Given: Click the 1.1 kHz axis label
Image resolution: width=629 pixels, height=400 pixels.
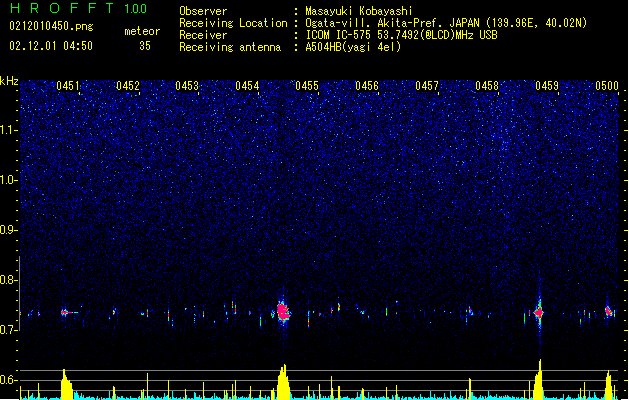Looking at the screenshot, I should pos(9,130).
